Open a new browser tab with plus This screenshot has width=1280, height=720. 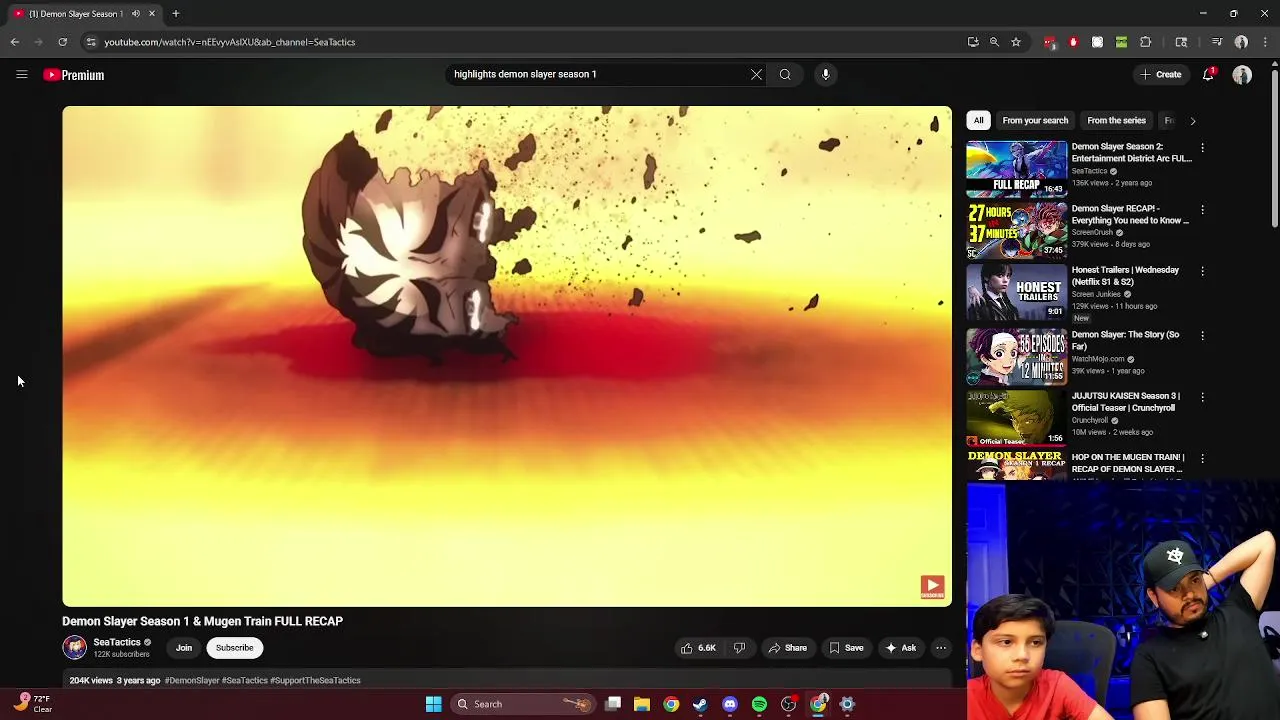tap(175, 13)
